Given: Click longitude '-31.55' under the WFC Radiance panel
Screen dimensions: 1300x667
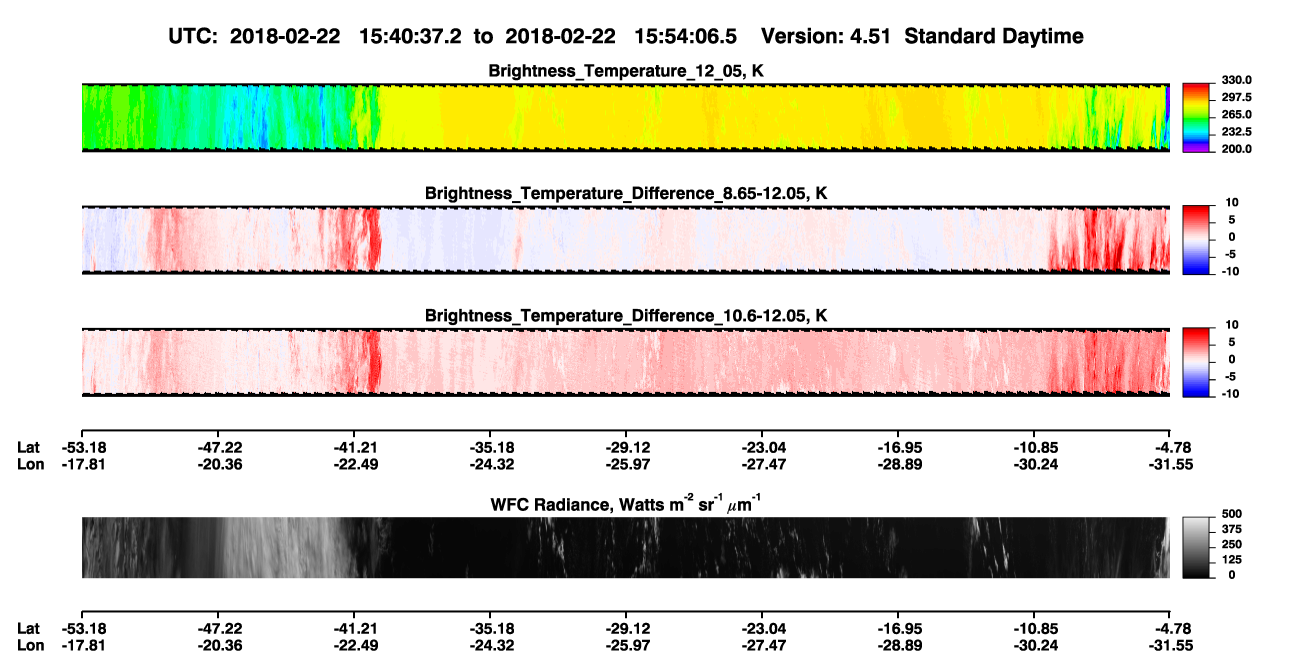Looking at the screenshot, I should tap(1169, 645).
